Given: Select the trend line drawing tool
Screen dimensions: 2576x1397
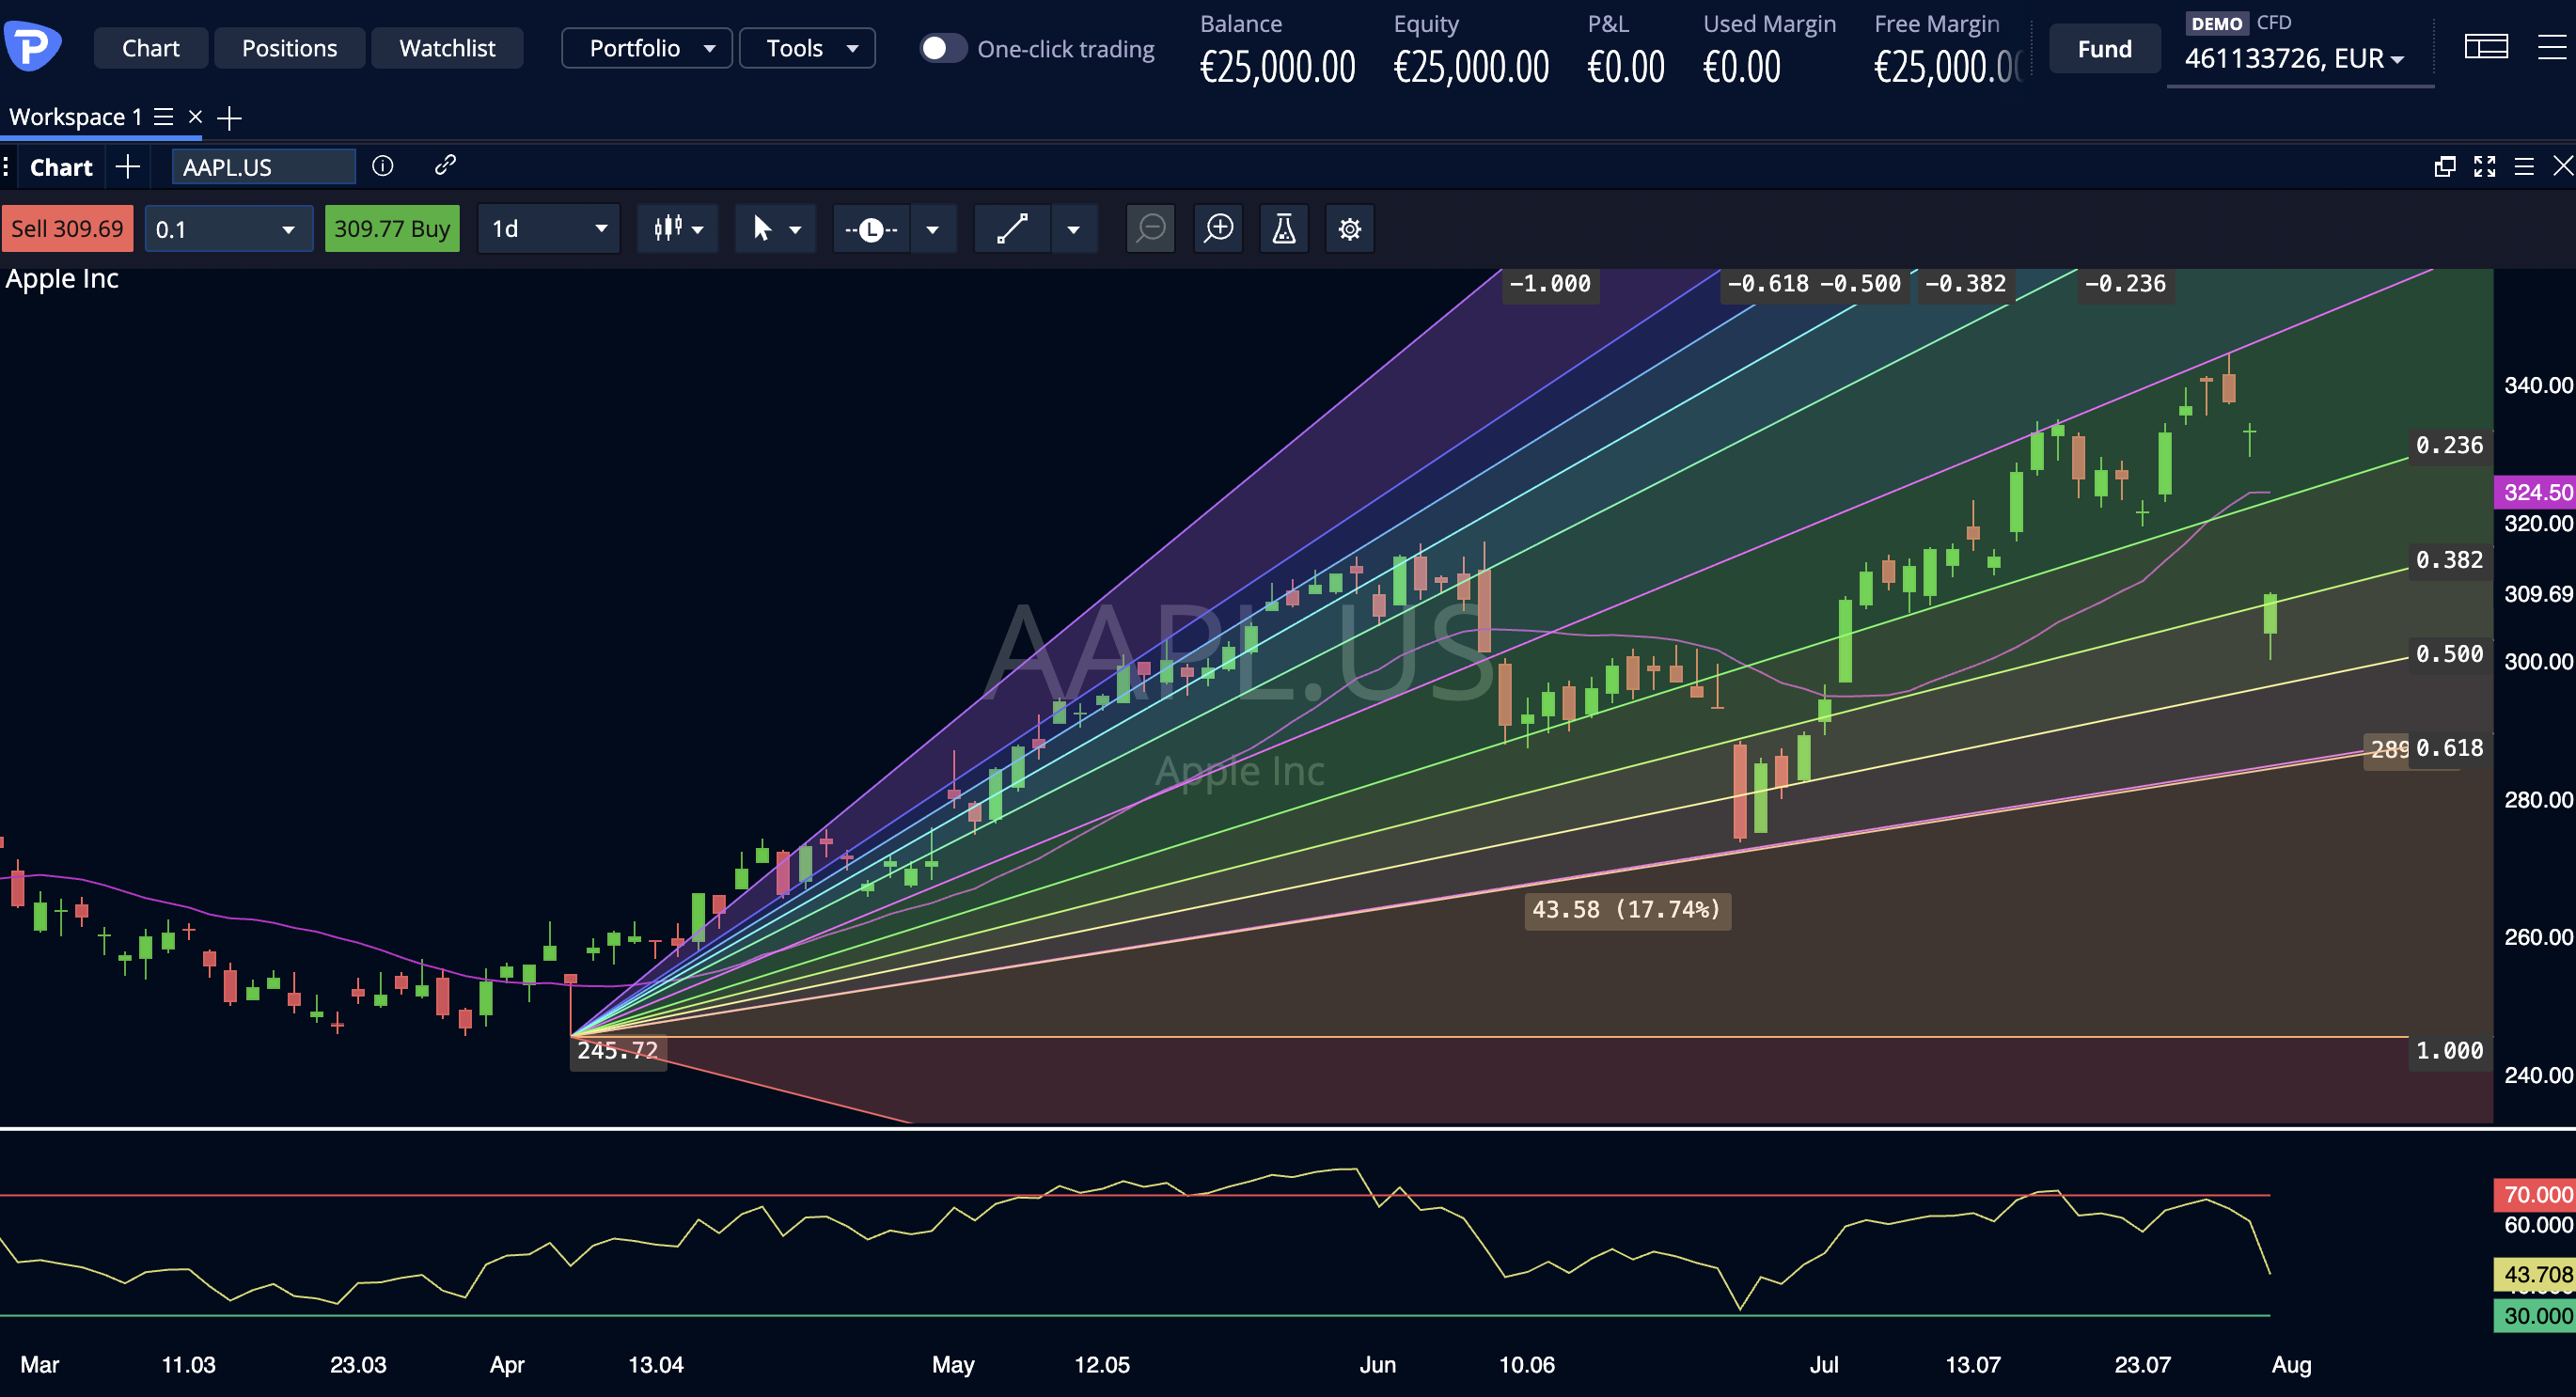Looking at the screenshot, I should click(1012, 229).
